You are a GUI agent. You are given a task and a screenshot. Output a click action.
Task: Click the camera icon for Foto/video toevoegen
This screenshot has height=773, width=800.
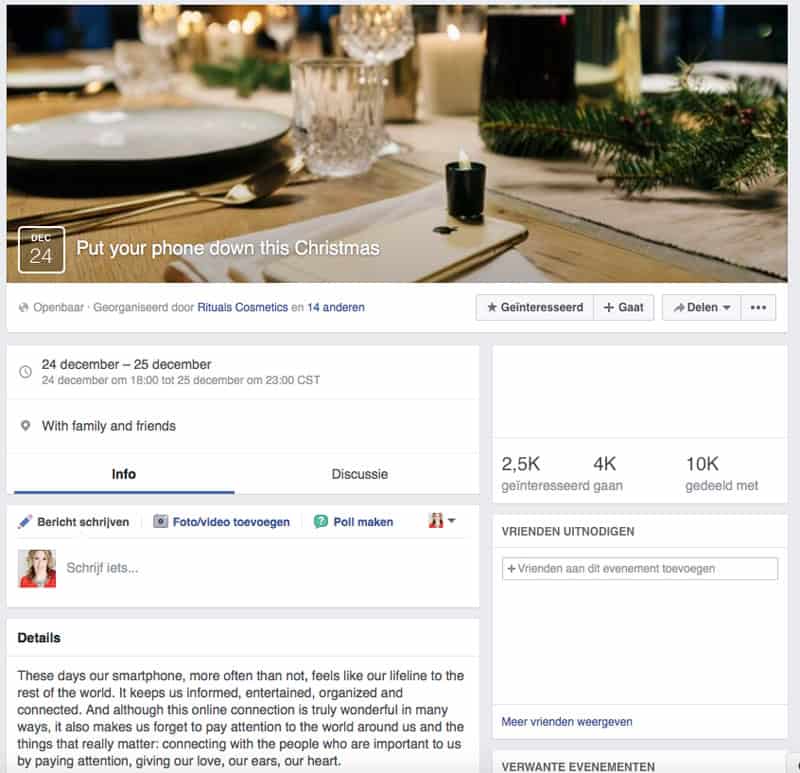160,521
